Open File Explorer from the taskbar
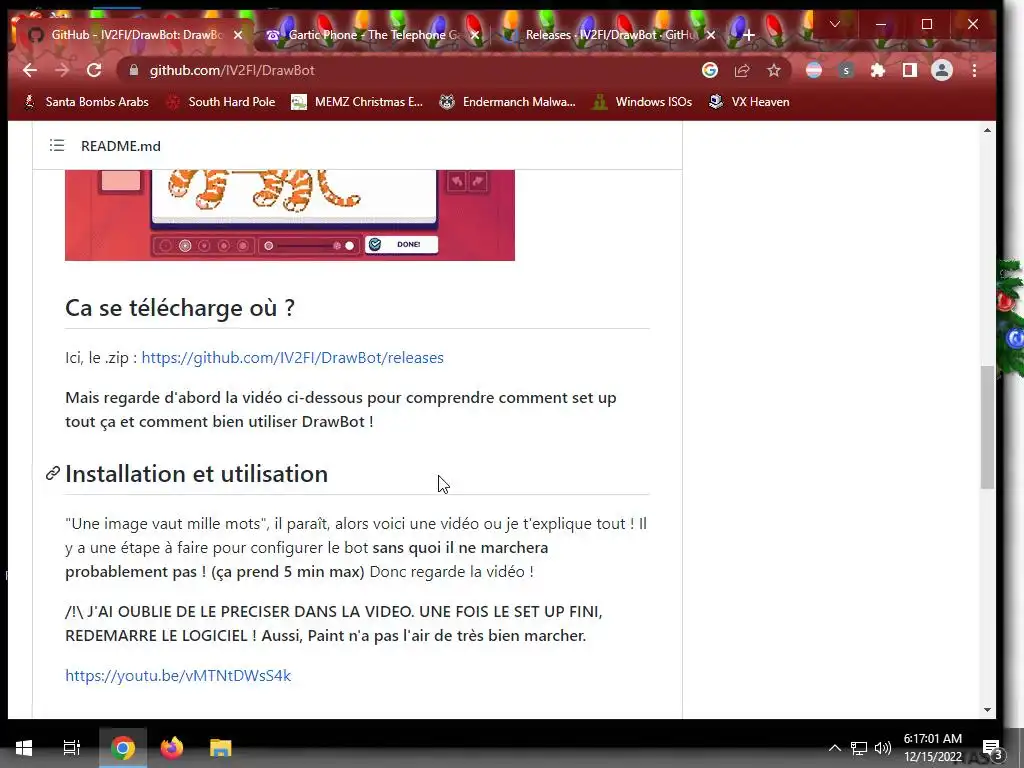The image size is (1024, 768). click(221, 748)
